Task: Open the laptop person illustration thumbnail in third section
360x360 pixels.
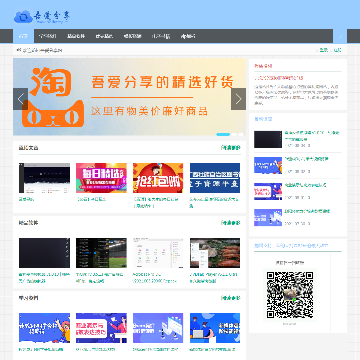Action: pos(215,328)
